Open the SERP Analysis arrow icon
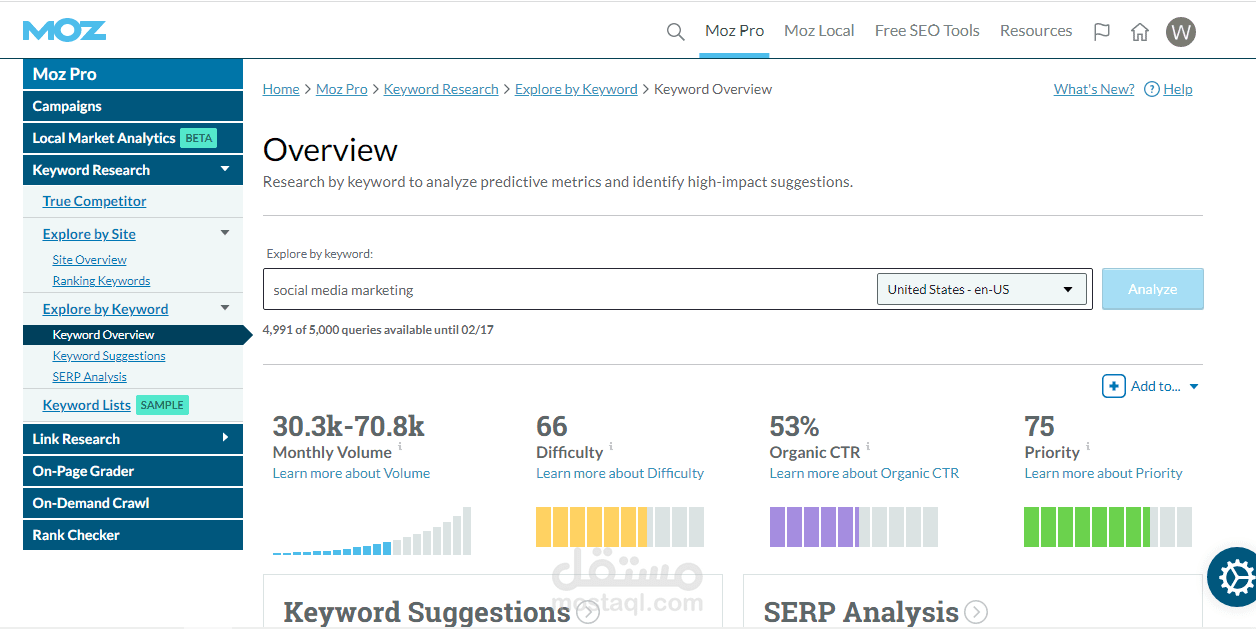This screenshot has width=1256, height=629. point(976,612)
